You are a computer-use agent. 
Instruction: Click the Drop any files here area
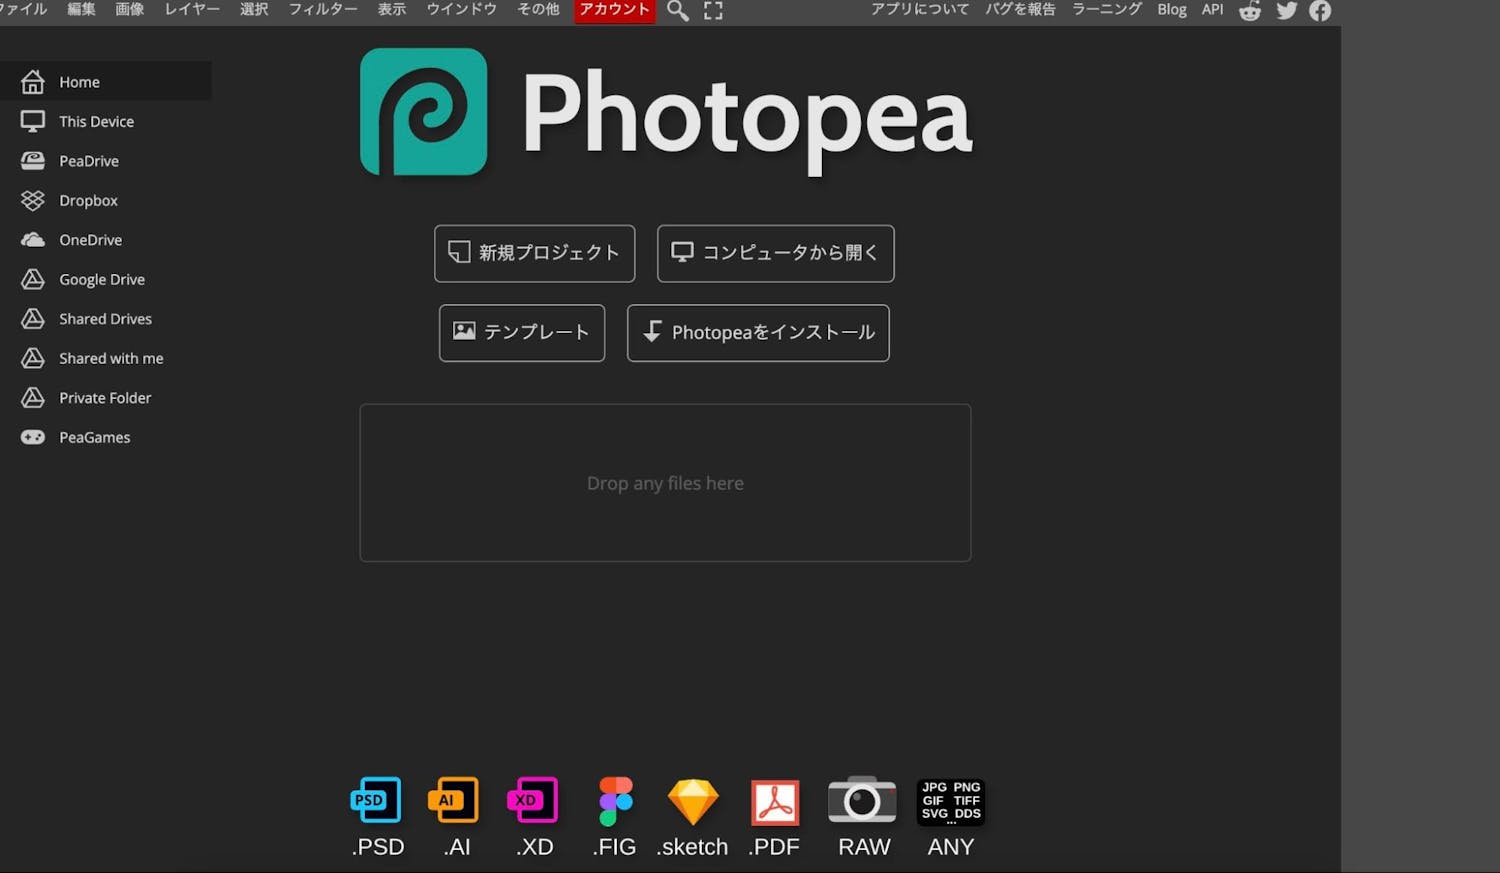pyautogui.click(x=665, y=483)
